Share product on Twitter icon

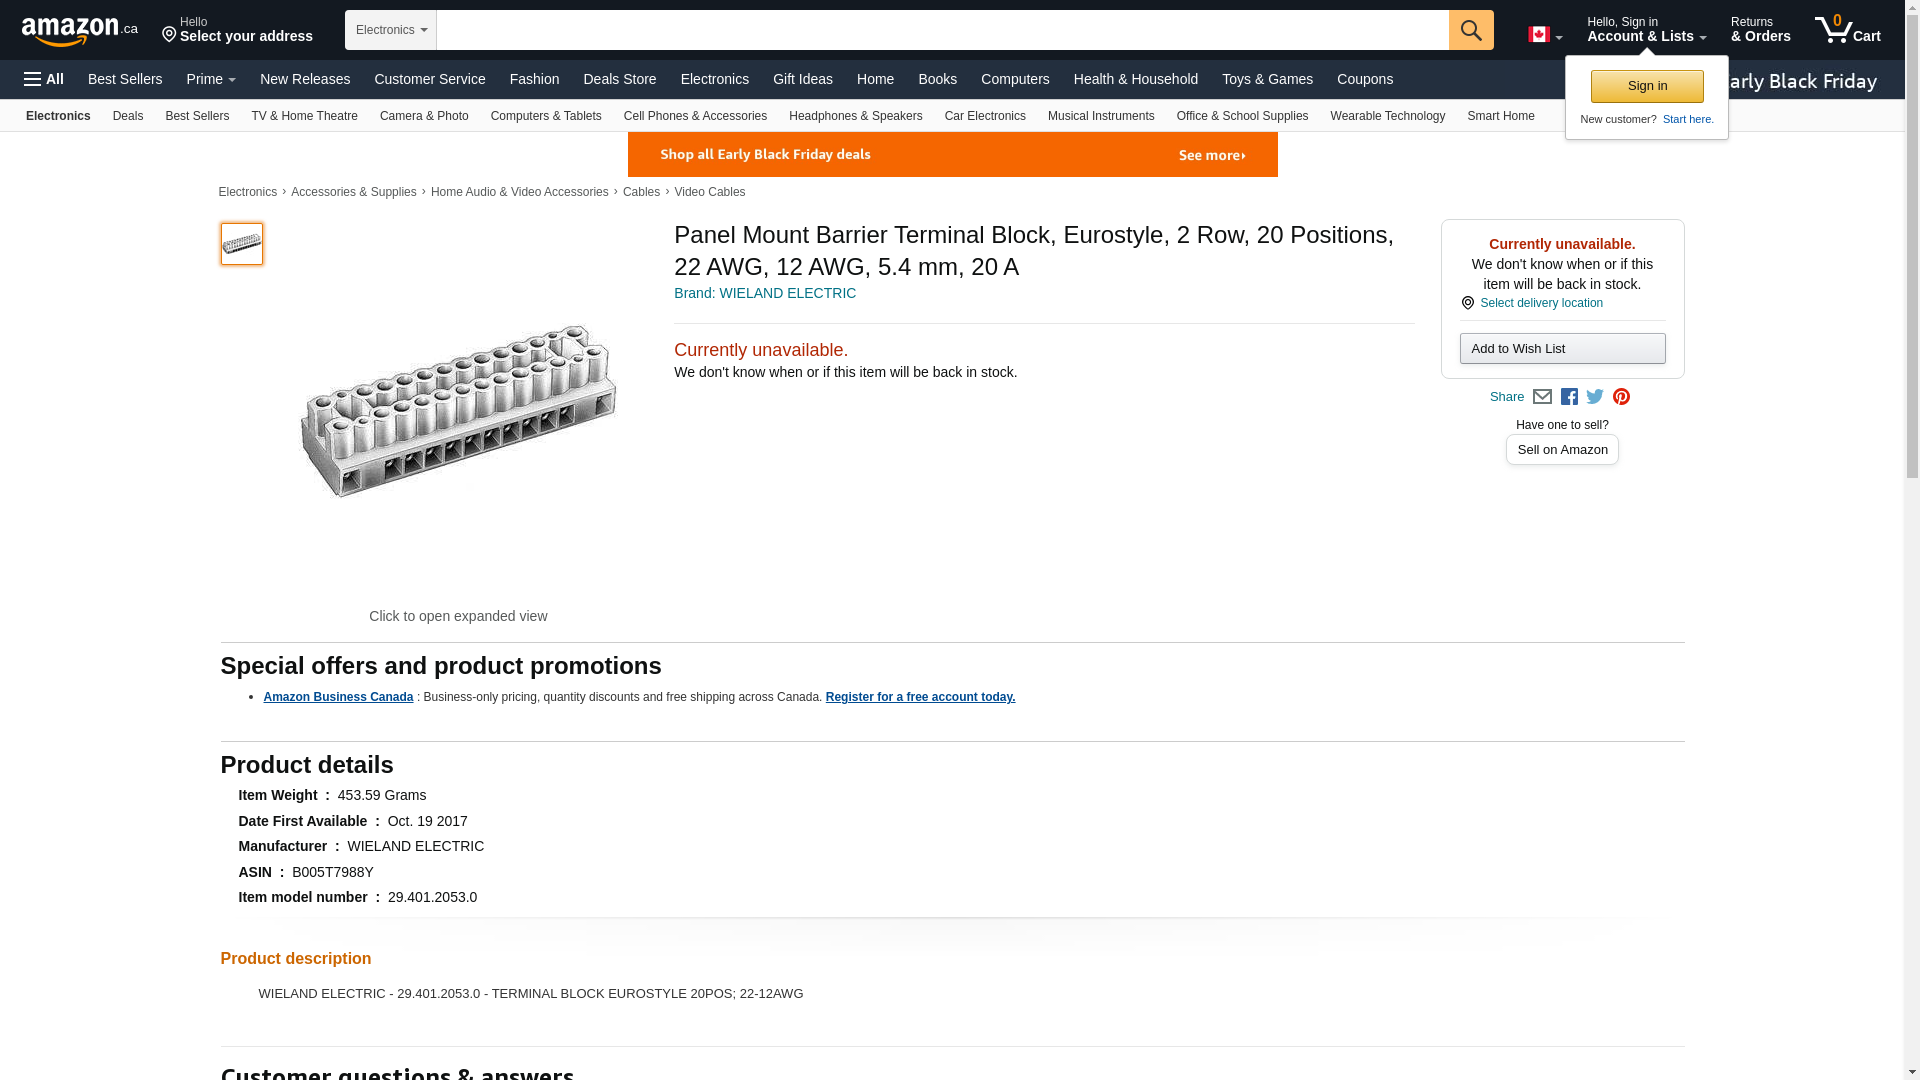click(x=1595, y=397)
